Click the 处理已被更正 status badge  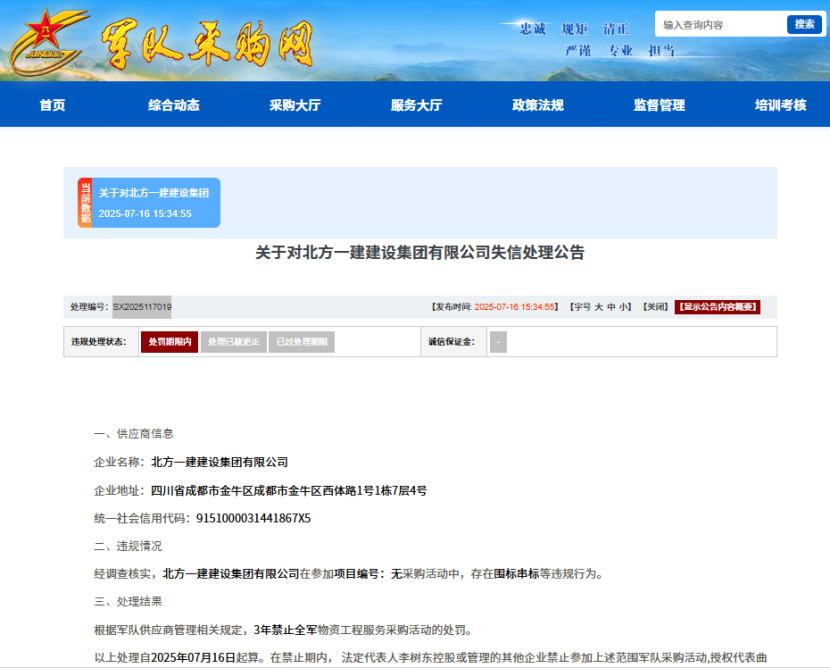(233, 342)
